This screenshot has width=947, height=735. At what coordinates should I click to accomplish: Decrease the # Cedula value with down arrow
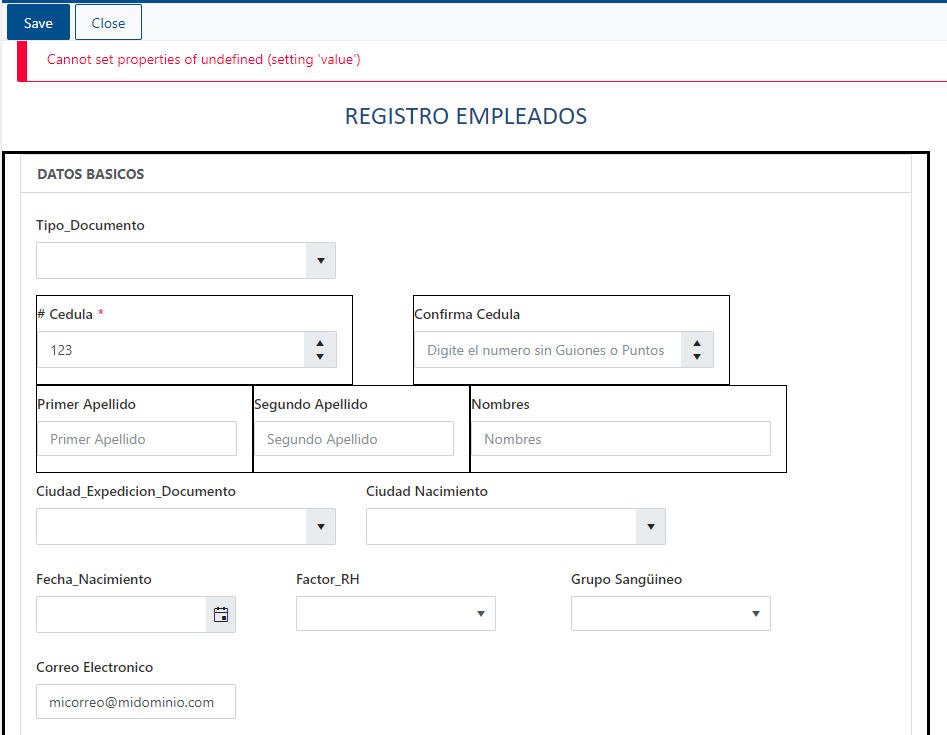pos(320,357)
